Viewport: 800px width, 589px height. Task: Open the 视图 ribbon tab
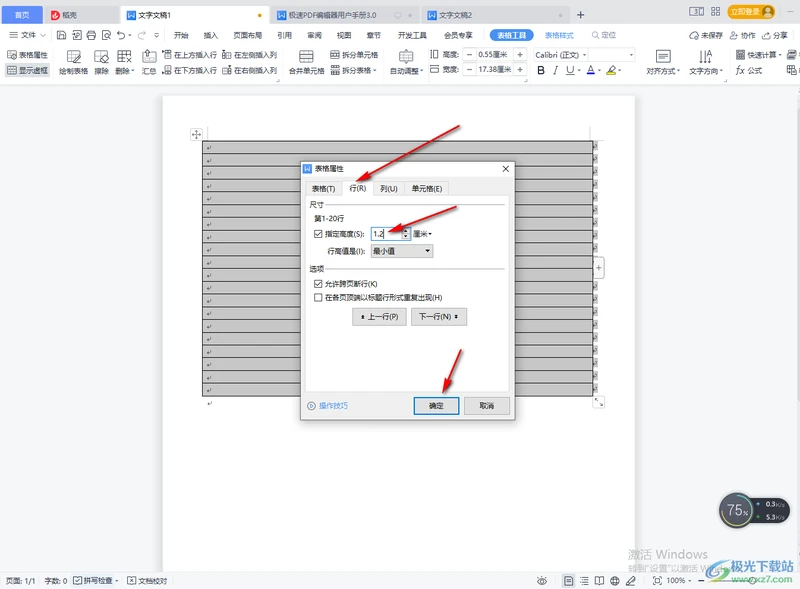tap(344, 35)
